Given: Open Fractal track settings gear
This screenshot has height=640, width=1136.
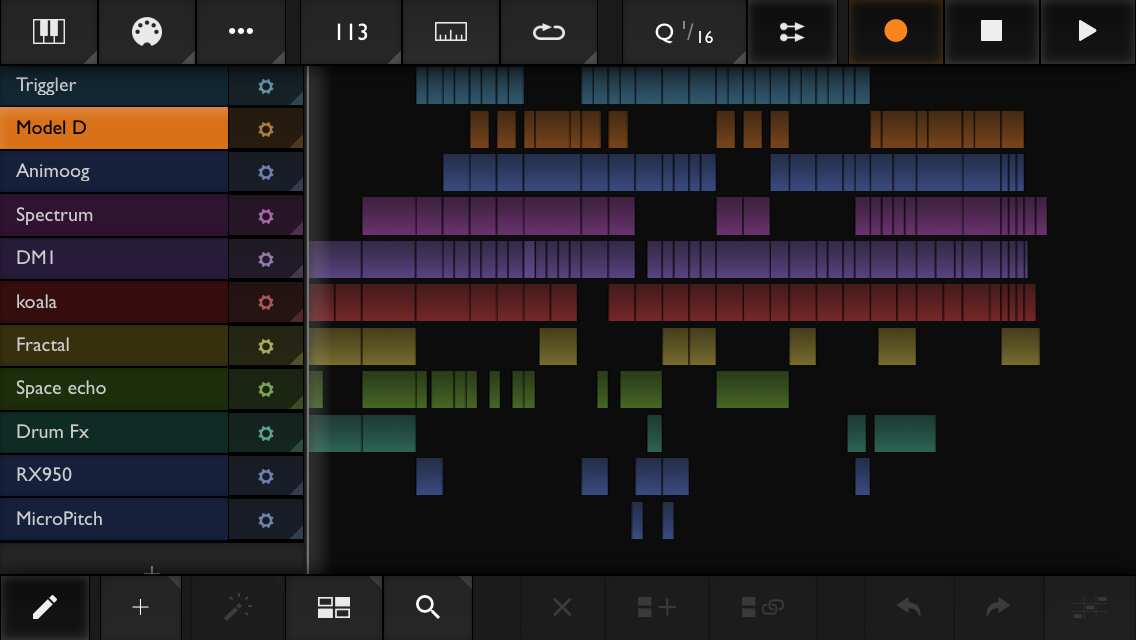Looking at the screenshot, I should [266, 346].
